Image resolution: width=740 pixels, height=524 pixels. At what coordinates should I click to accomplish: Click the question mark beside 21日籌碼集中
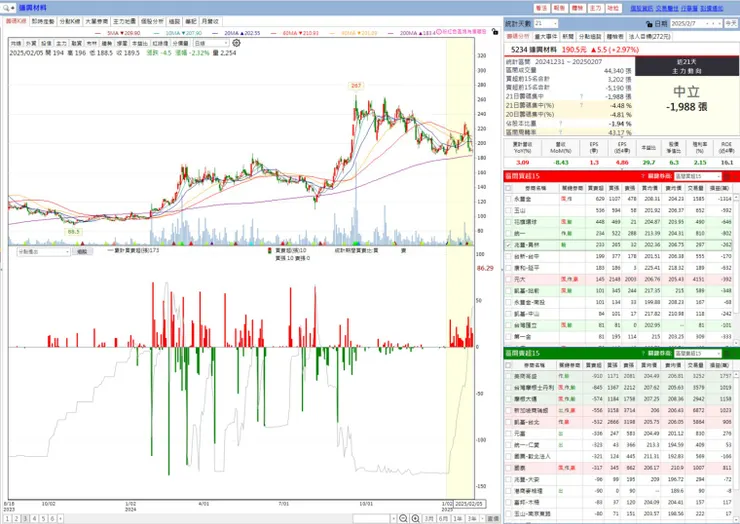point(581,96)
